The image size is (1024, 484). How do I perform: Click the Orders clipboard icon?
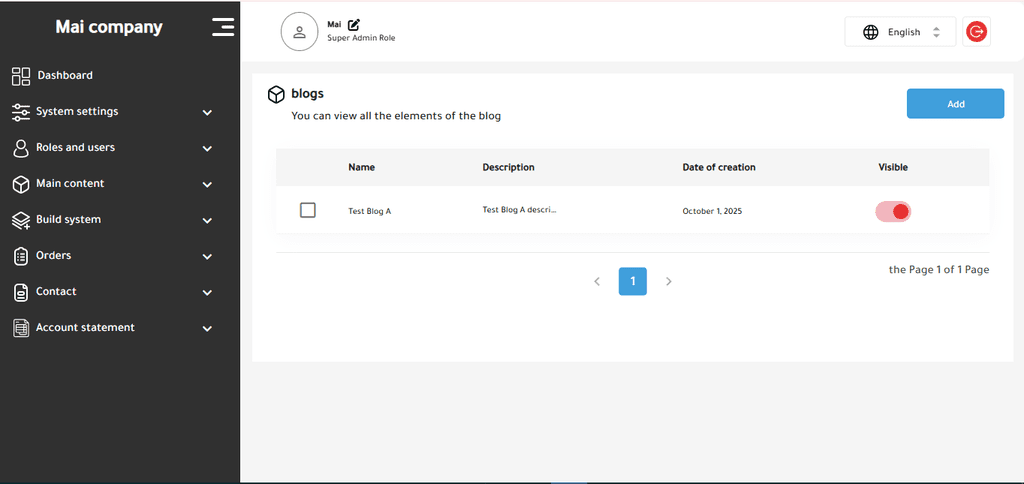tap(21, 256)
